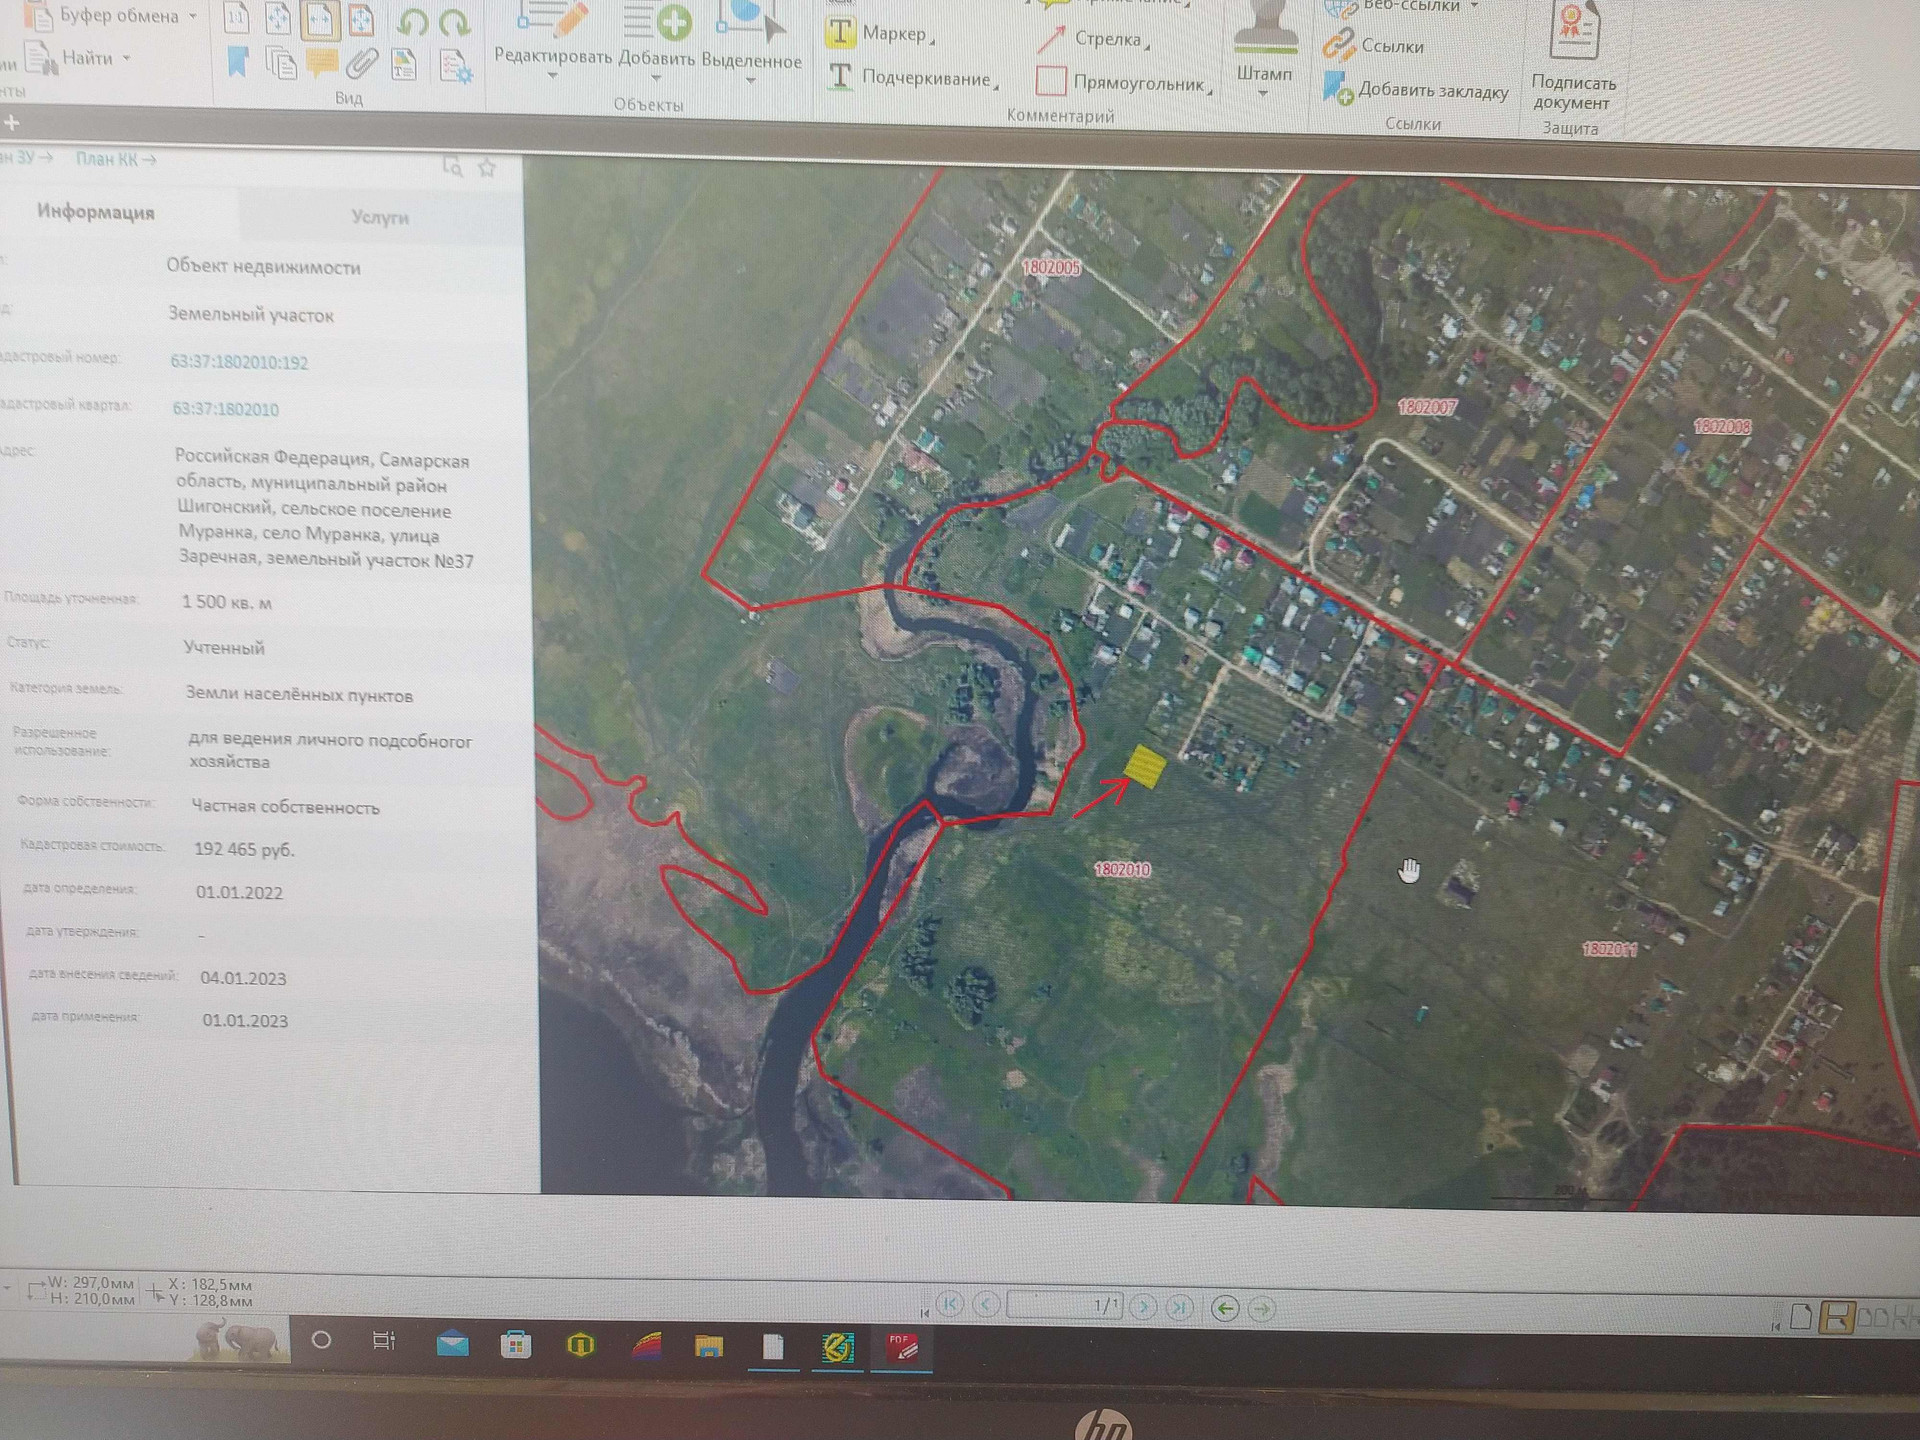
Task: Open Mail app on taskbar
Action: tap(452, 1343)
